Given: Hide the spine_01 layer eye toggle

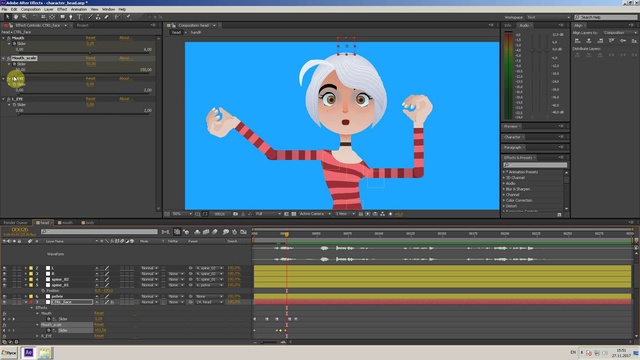Looking at the screenshot, I should click(4, 285).
